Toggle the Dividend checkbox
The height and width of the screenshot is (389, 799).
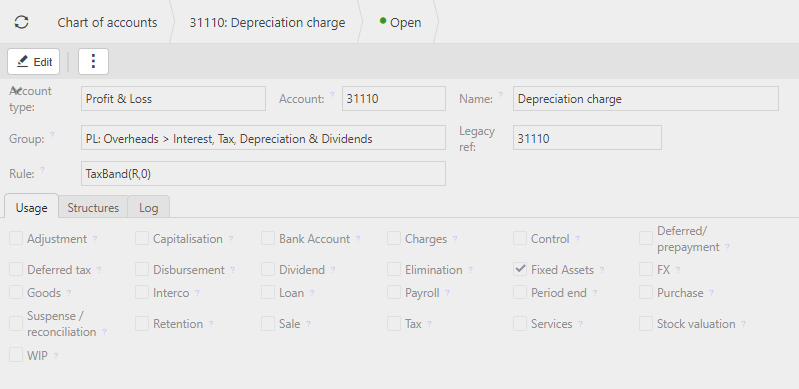tap(268, 269)
